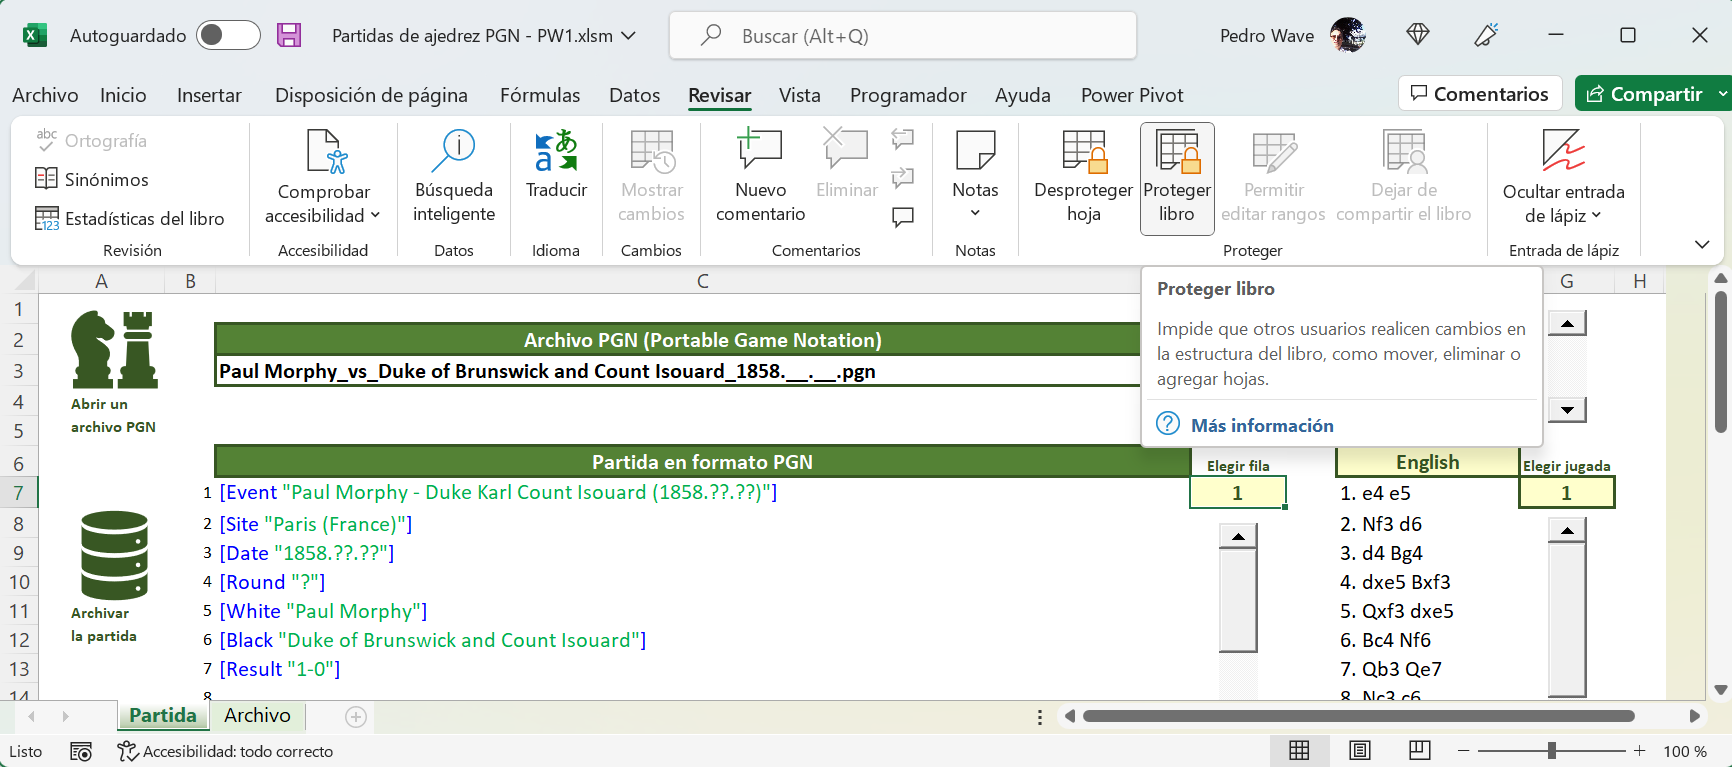Switch to Normal view icon
Viewport: 1732px width, 767px height.
[x=1299, y=750]
